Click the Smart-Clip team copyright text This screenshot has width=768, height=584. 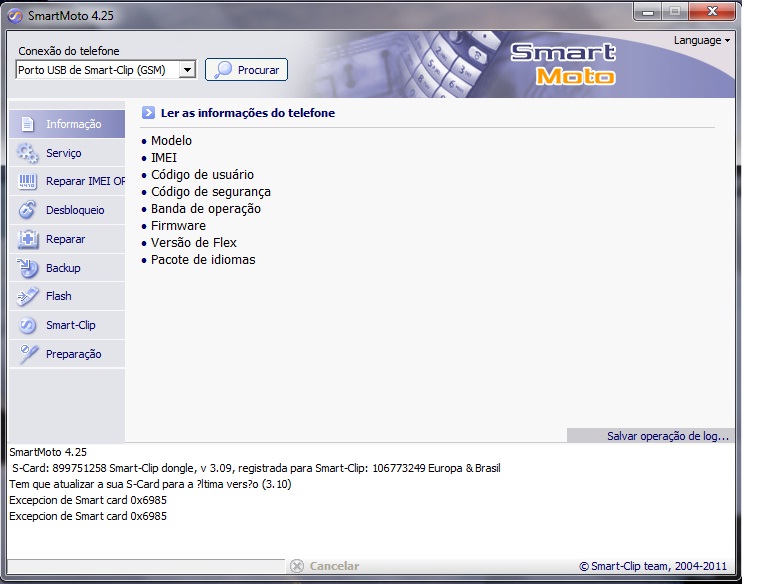click(x=653, y=566)
